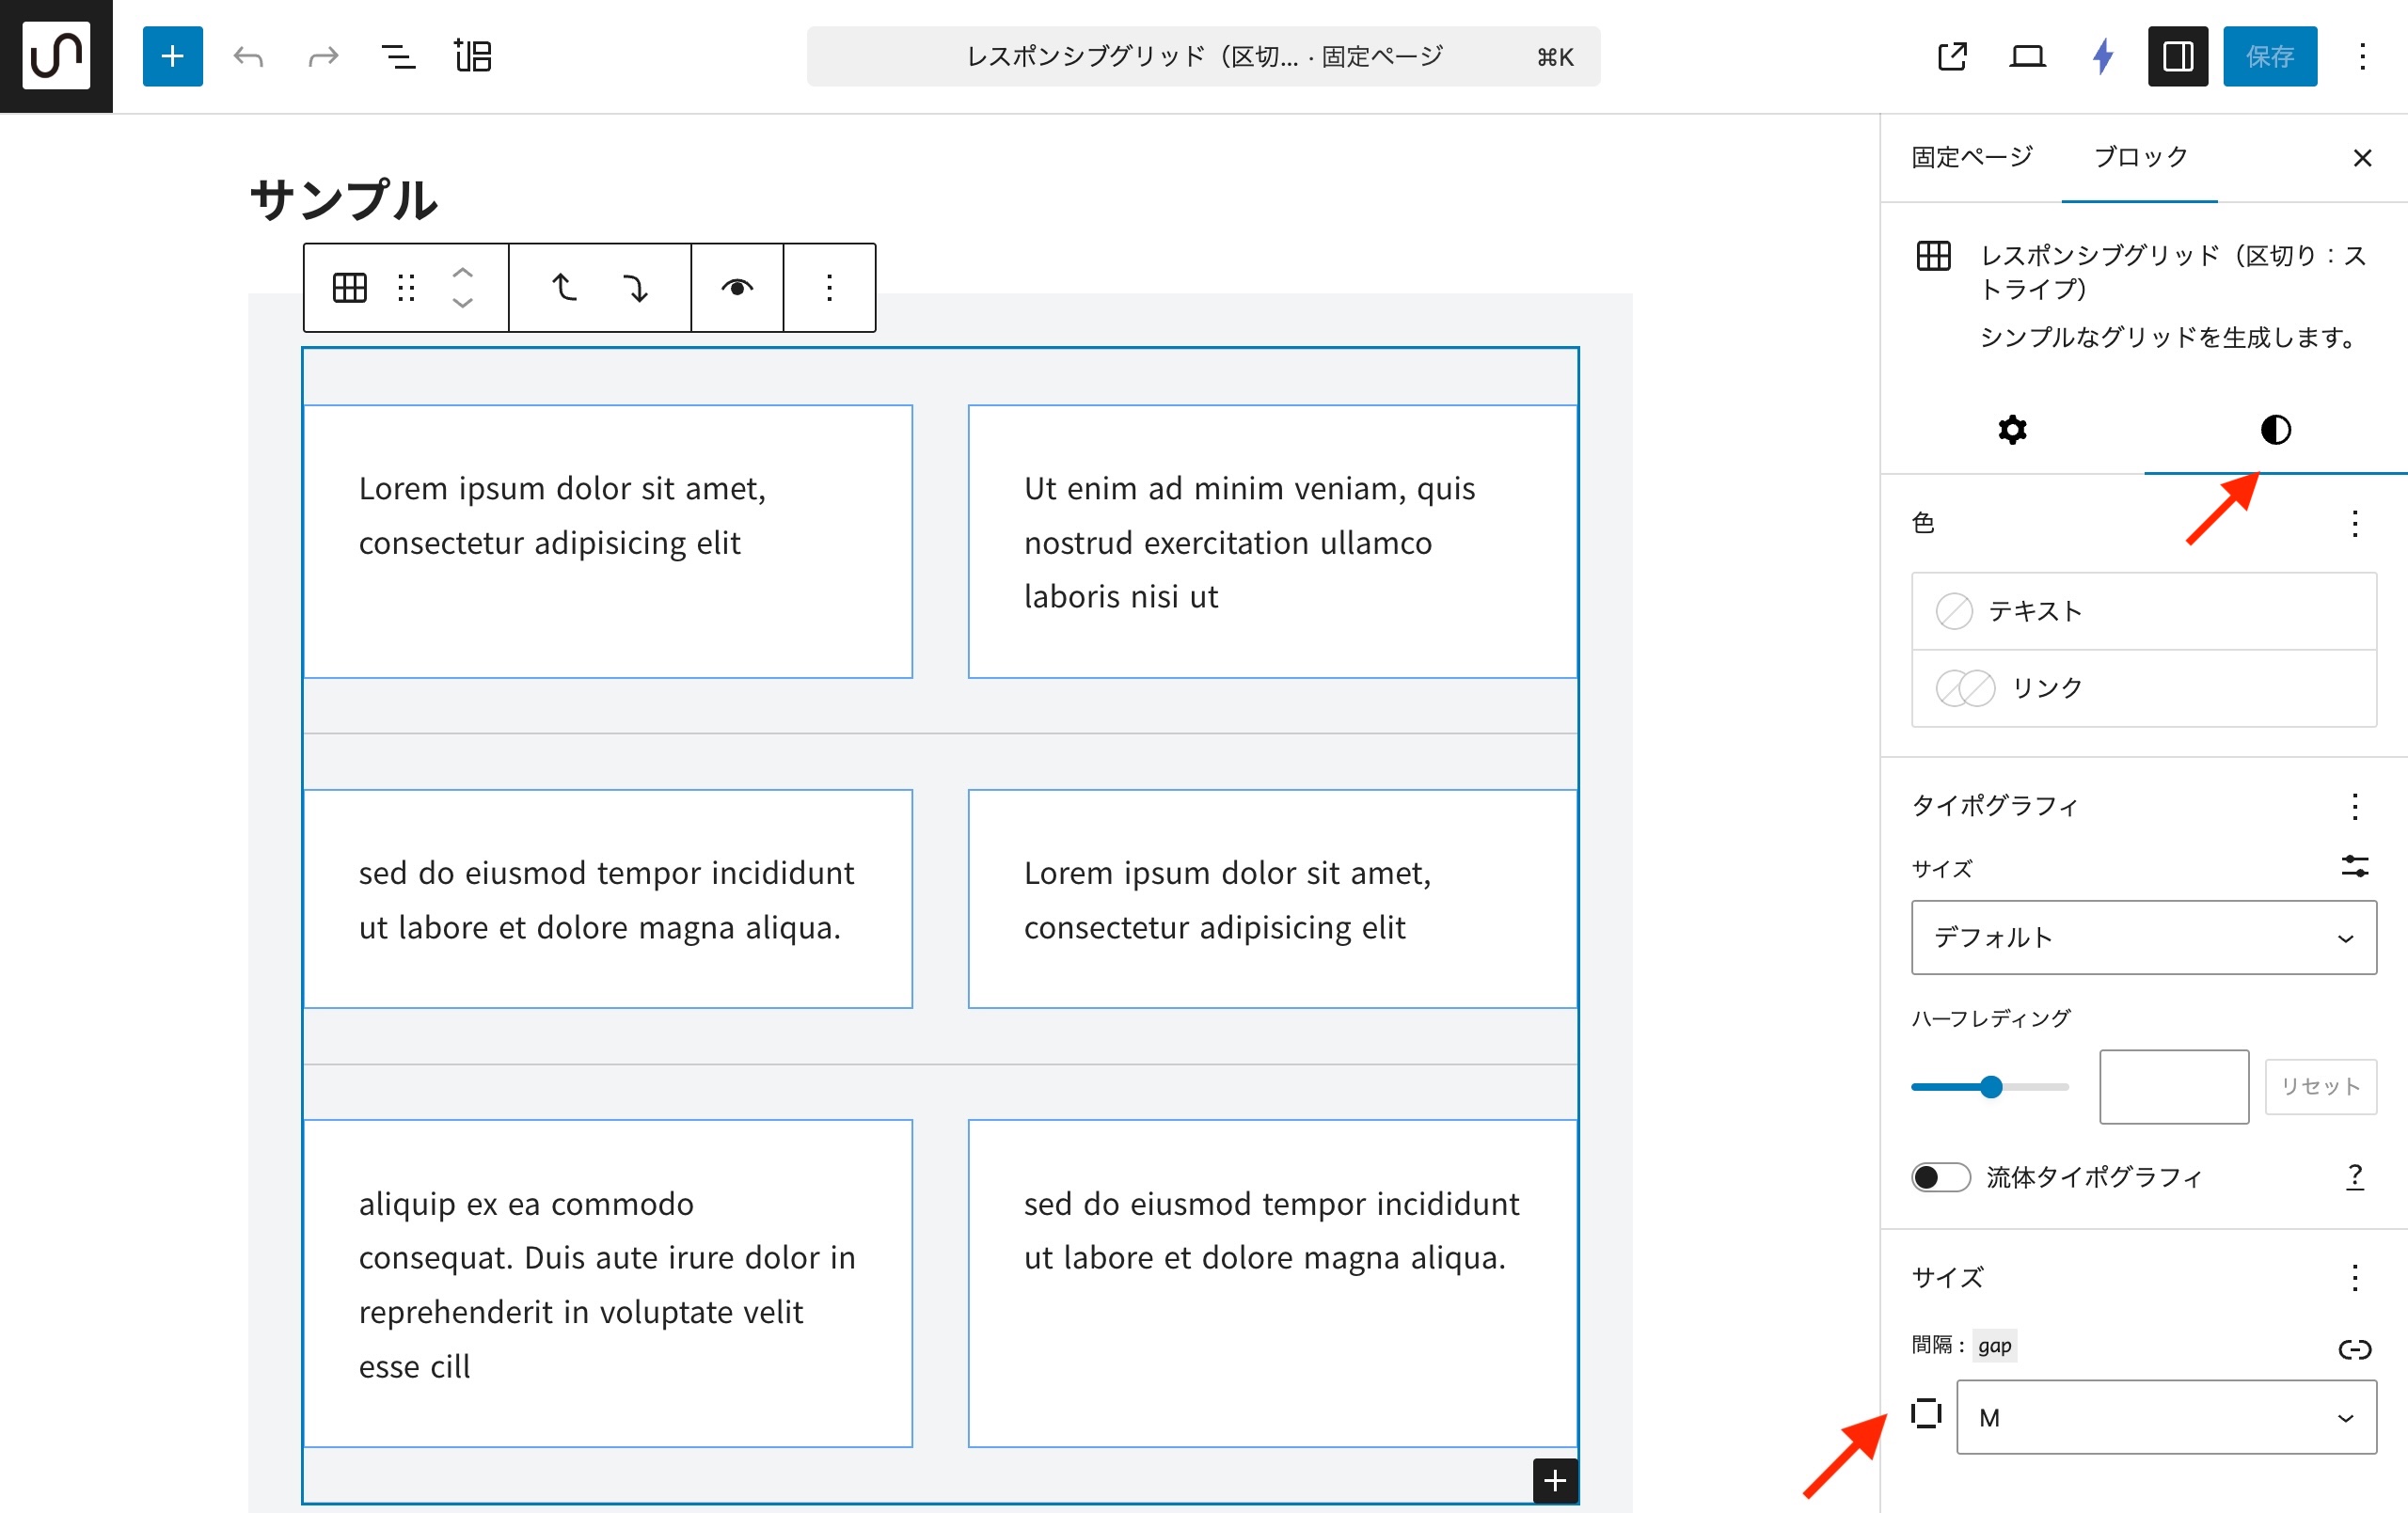Image resolution: width=2408 pixels, height=1513 pixels.
Task: Click the リセット button
Action: 2320,1086
